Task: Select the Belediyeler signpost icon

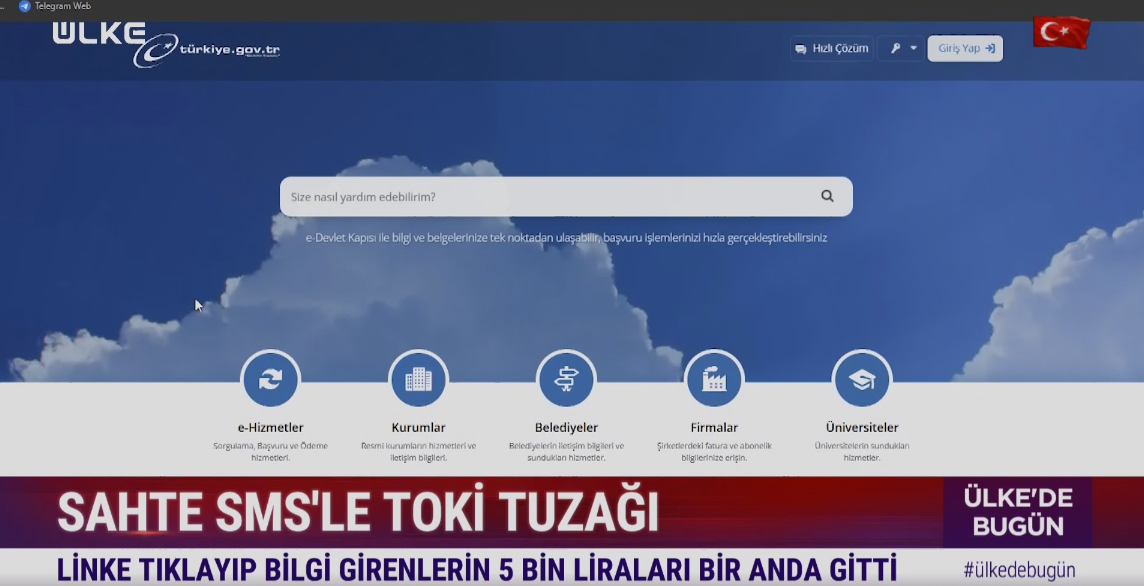Action: tap(566, 380)
